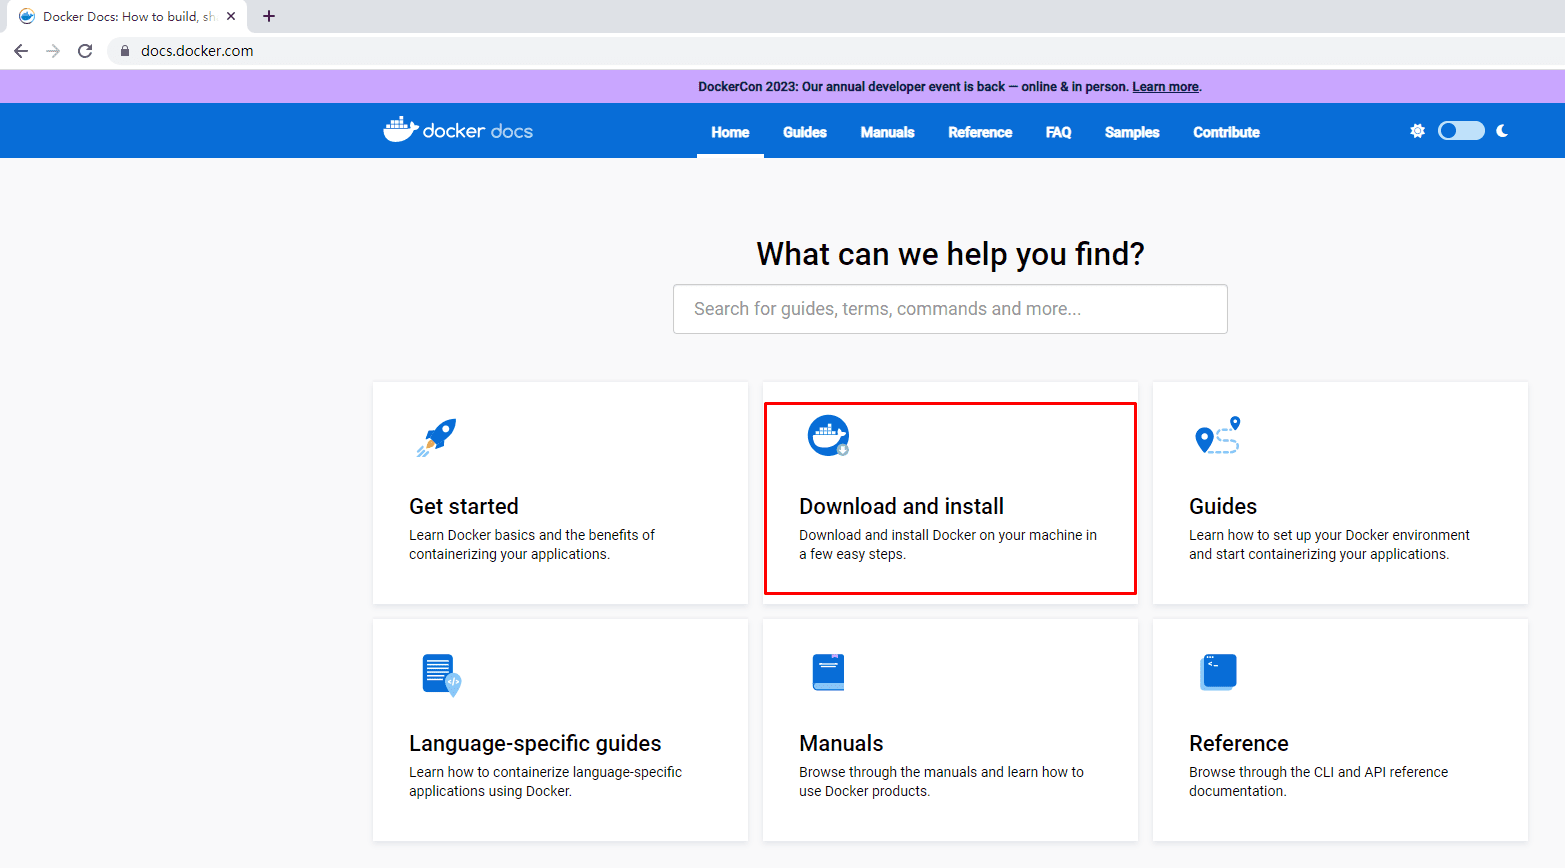Viewport: 1565px width, 868px height.
Task: Click the Reference terminal icon
Action: point(1218,672)
